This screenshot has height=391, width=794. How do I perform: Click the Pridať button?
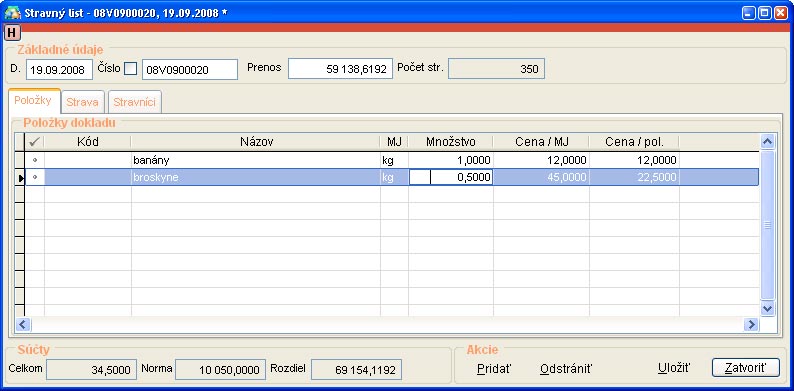494,368
